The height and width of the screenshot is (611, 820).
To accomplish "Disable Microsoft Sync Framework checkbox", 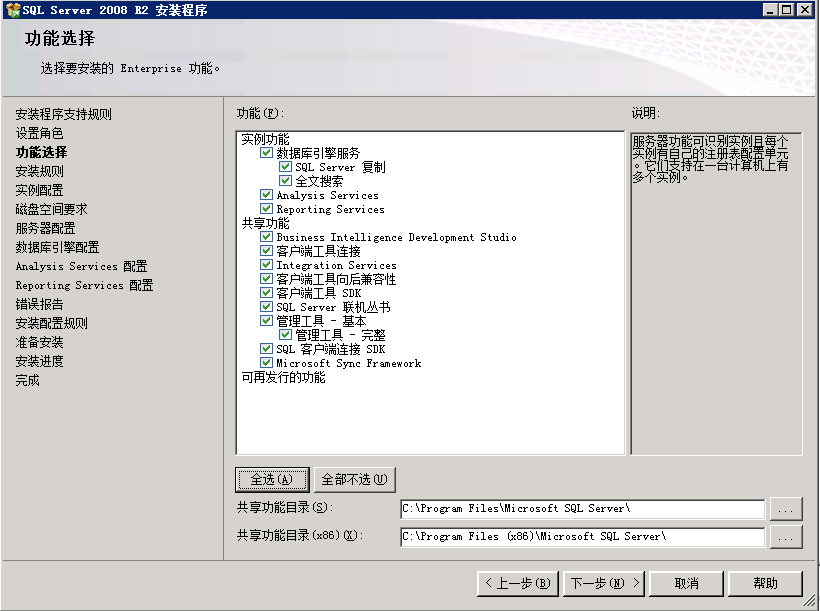I will click(266, 364).
